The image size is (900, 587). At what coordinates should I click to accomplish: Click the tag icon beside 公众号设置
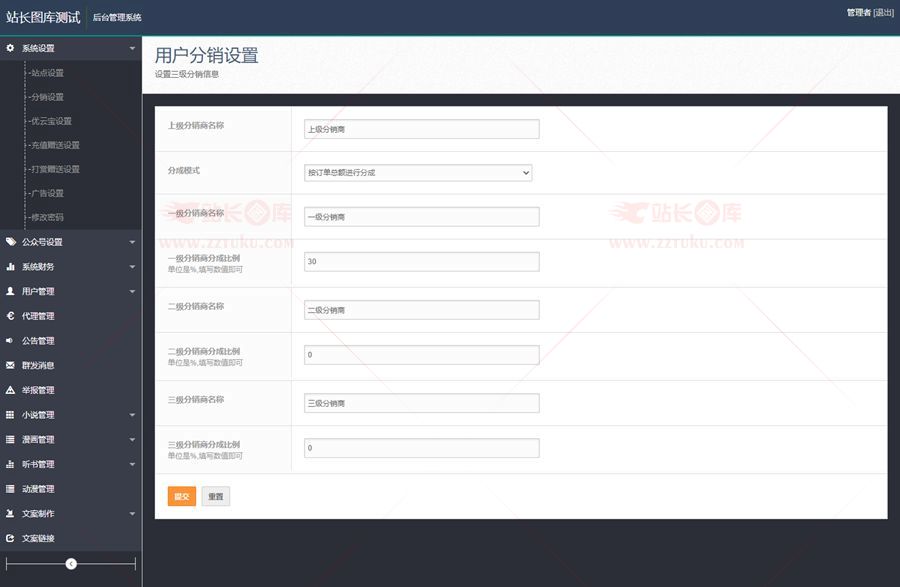click(10, 242)
